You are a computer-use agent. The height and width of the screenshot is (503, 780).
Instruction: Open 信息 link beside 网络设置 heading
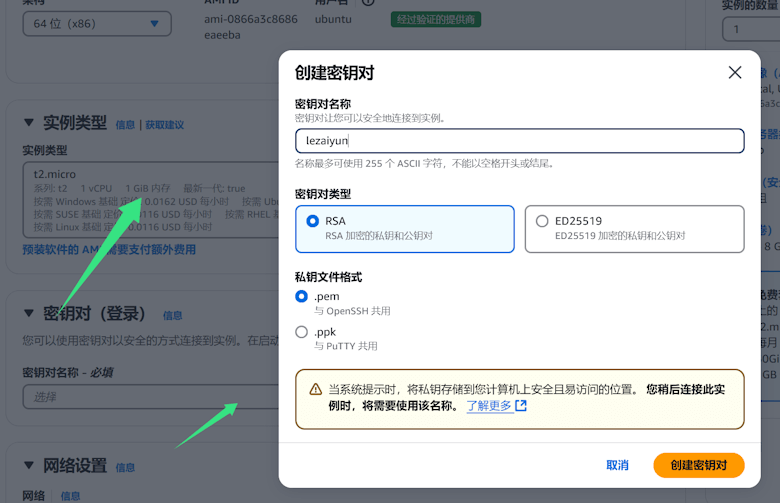click(x=125, y=467)
